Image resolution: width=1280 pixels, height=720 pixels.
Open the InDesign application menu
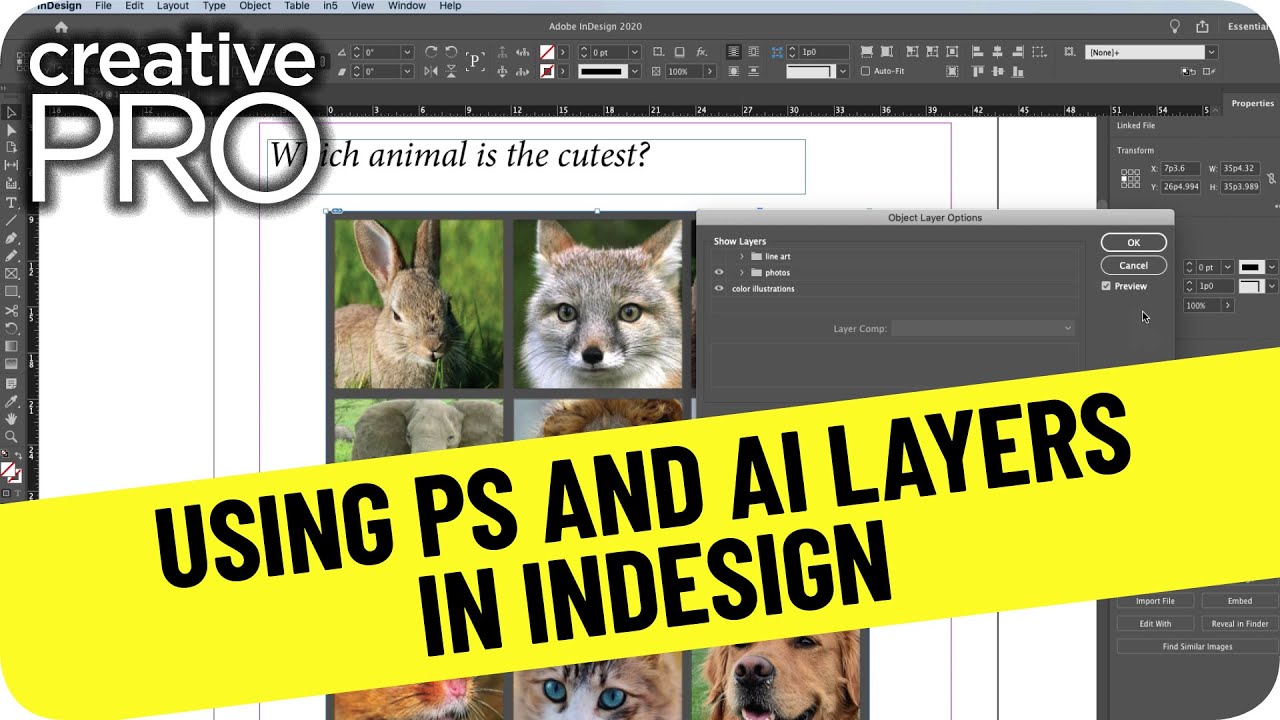pos(61,6)
